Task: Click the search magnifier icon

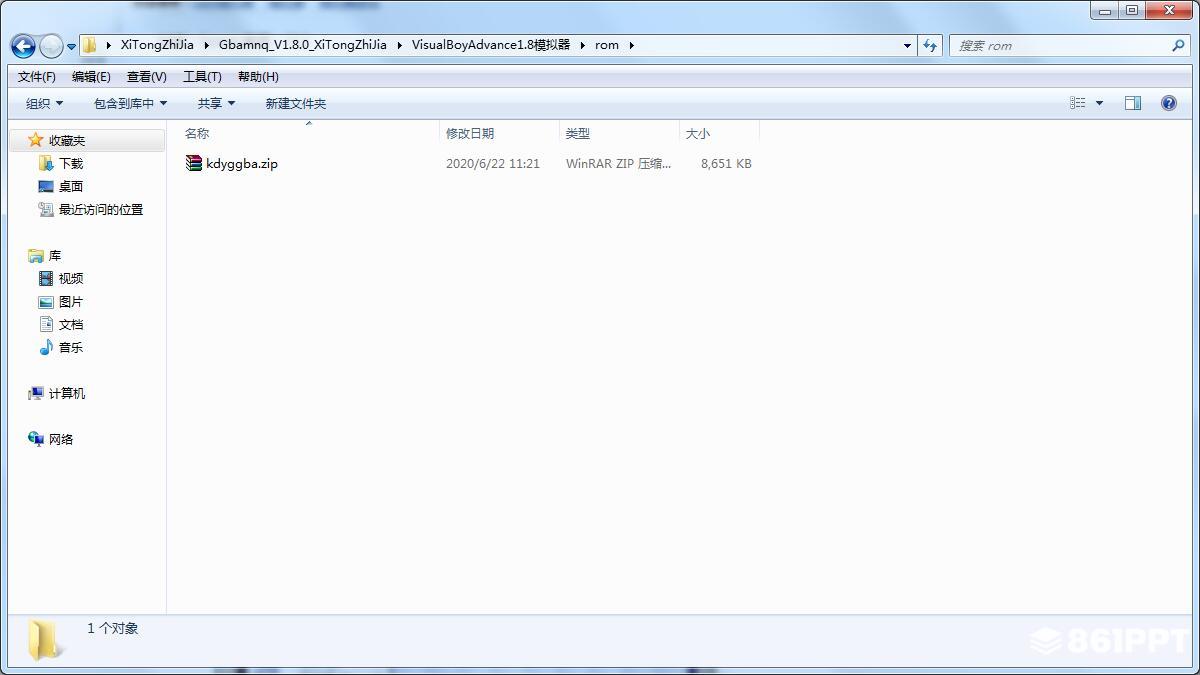Action: point(1178,45)
